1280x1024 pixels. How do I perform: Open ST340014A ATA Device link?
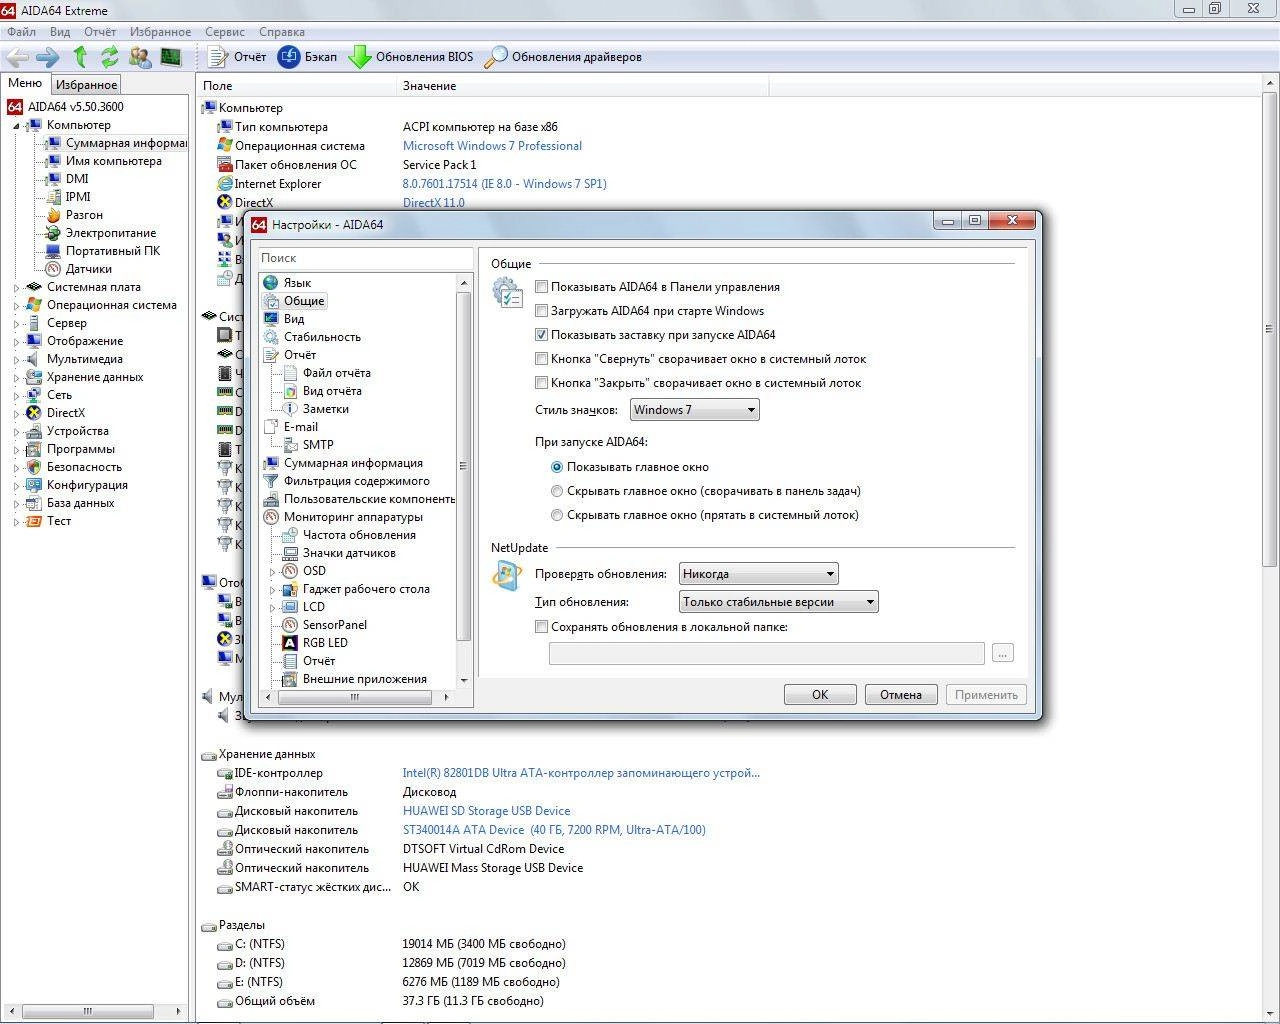coord(554,830)
